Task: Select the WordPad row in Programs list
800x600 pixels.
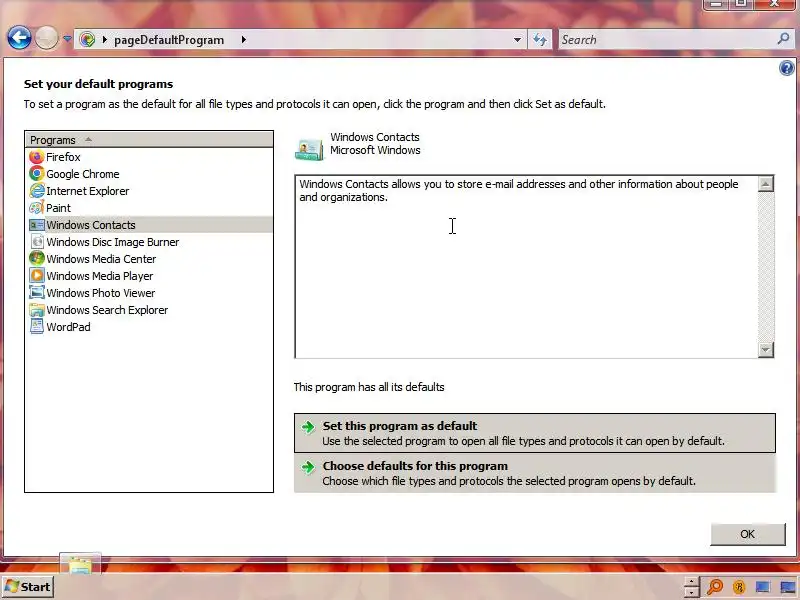Action: point(149,327)
